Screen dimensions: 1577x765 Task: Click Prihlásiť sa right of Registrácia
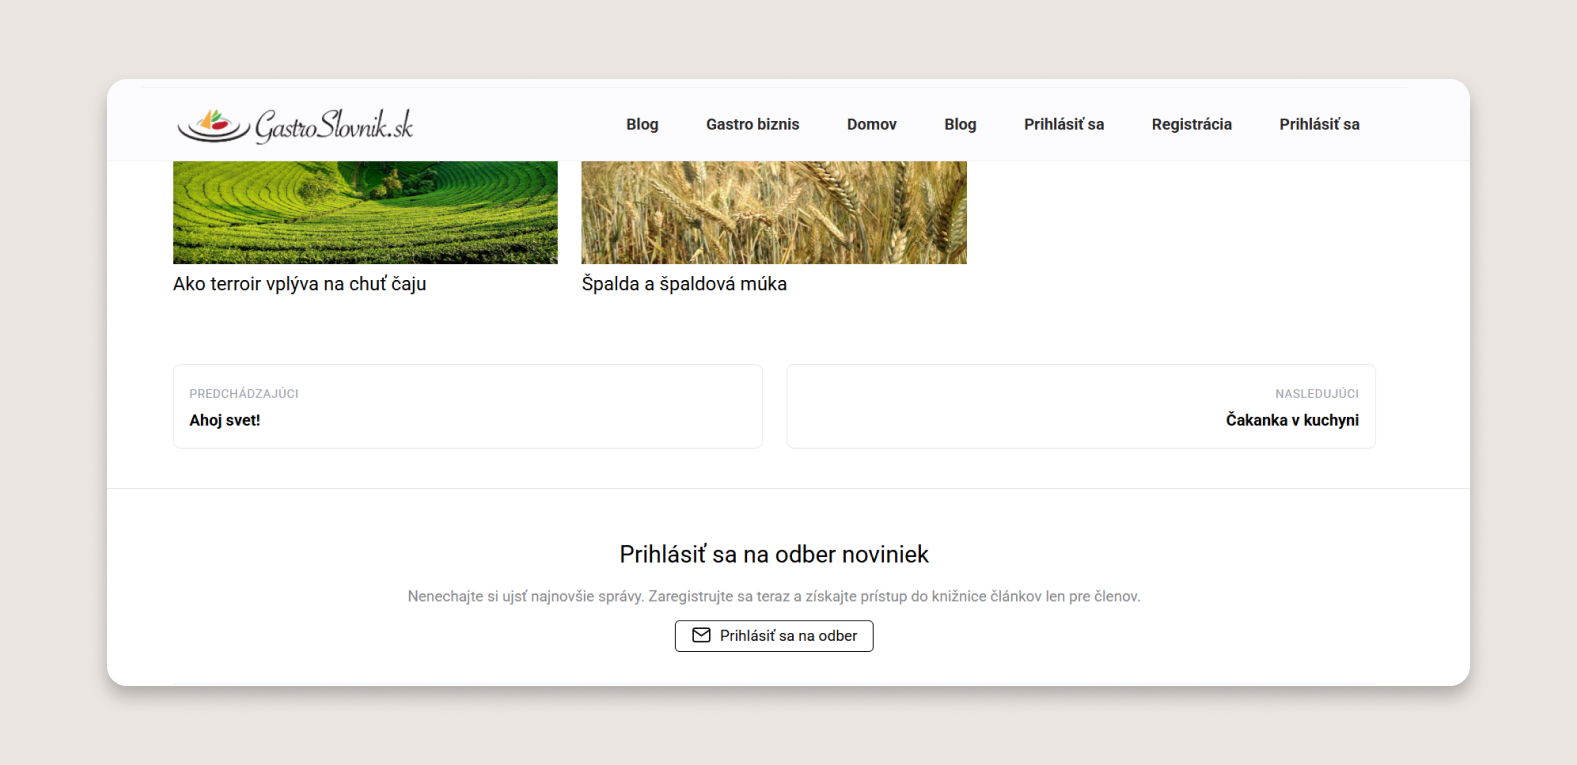coord(1319,124)
